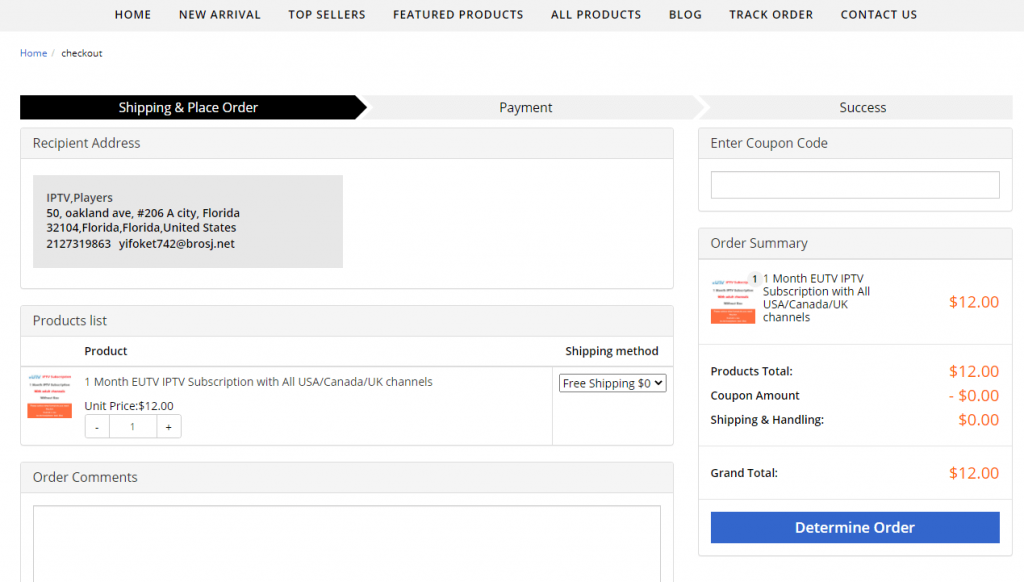This screenshot has height=582, width=1024.
Task: Open the HOME menu item
Action: [x=133, y=14]
